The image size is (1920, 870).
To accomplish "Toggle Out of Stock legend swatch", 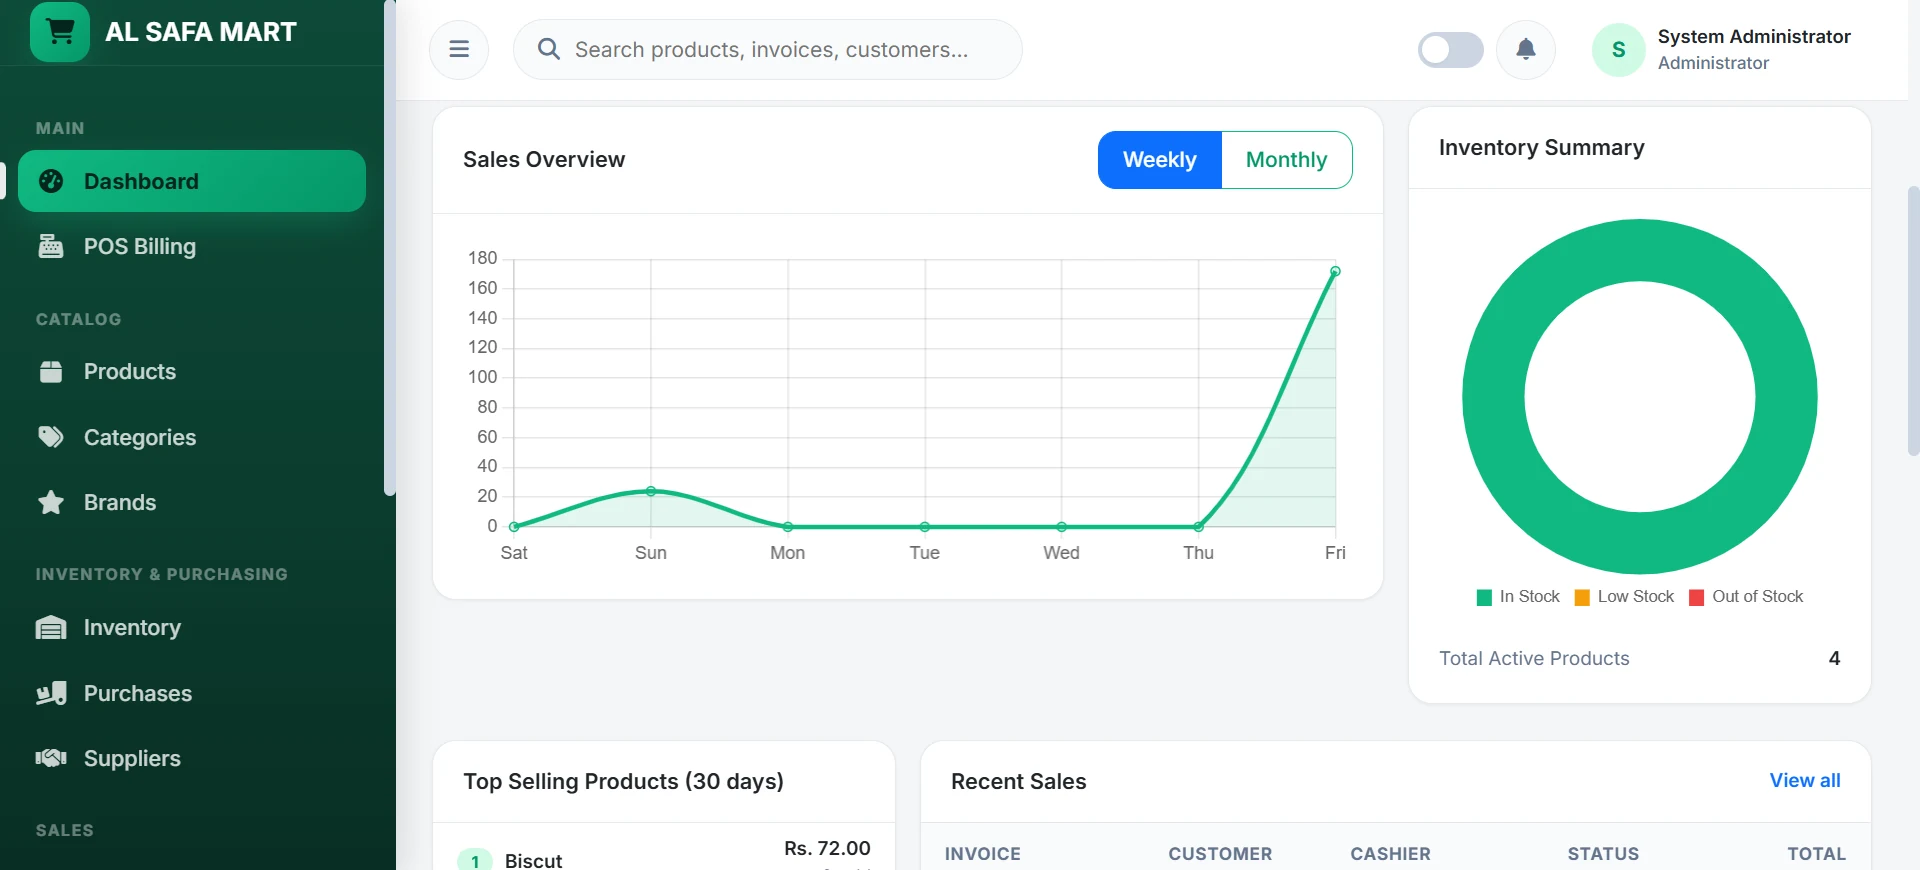I will pos(1696,598).
